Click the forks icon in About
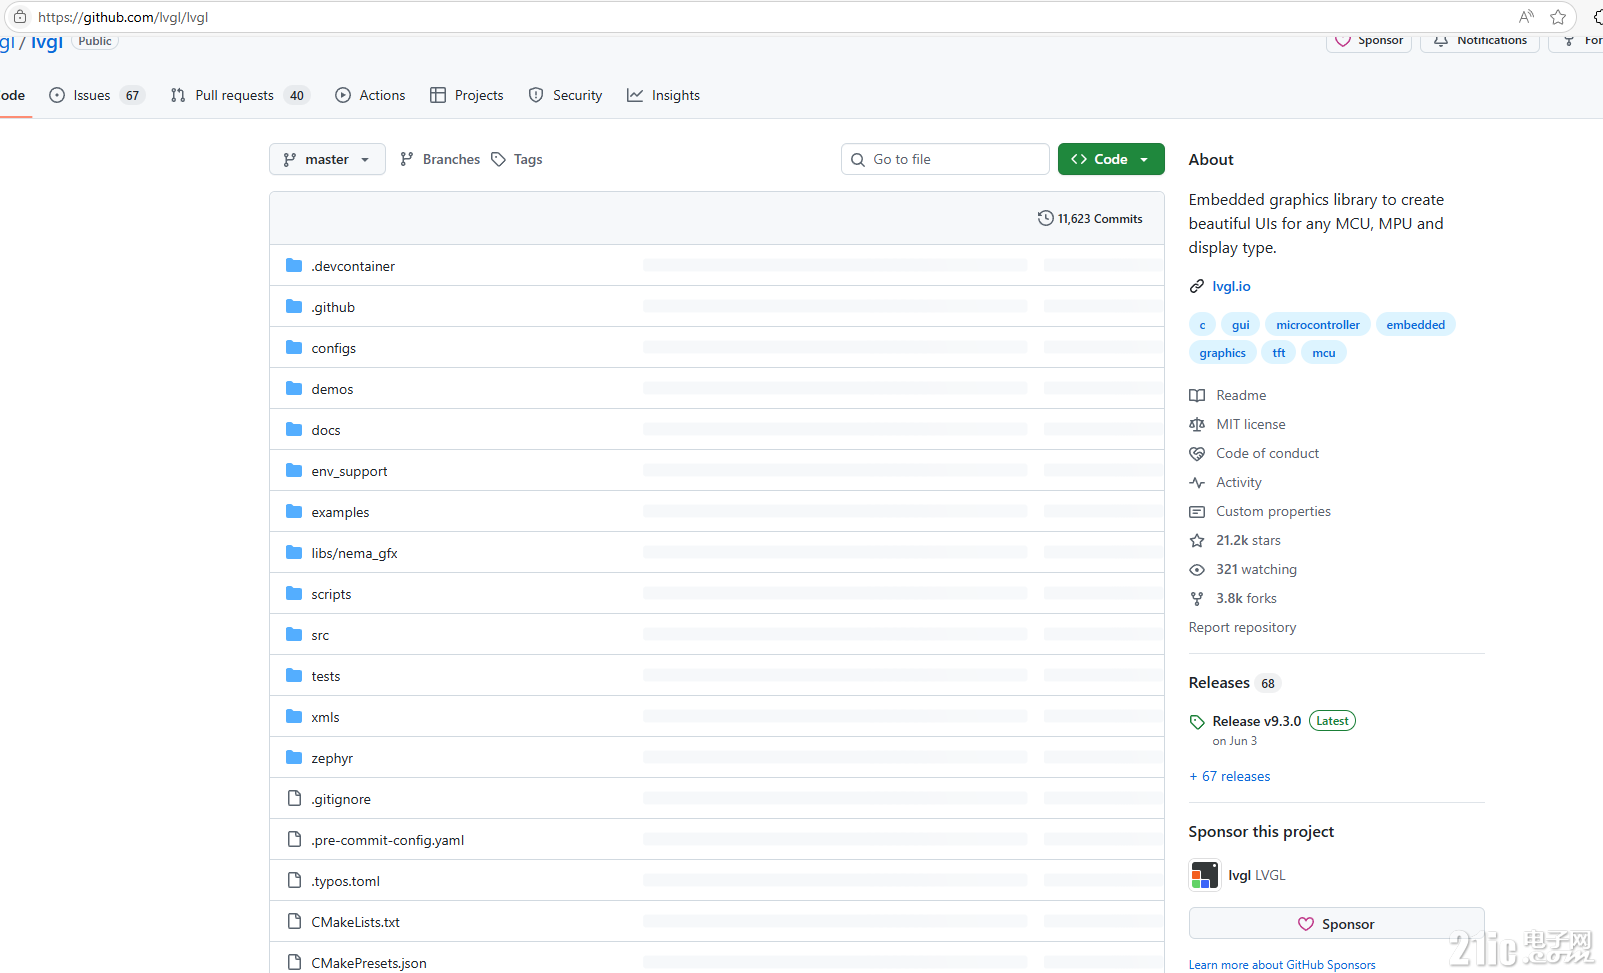 (1197, 598)
